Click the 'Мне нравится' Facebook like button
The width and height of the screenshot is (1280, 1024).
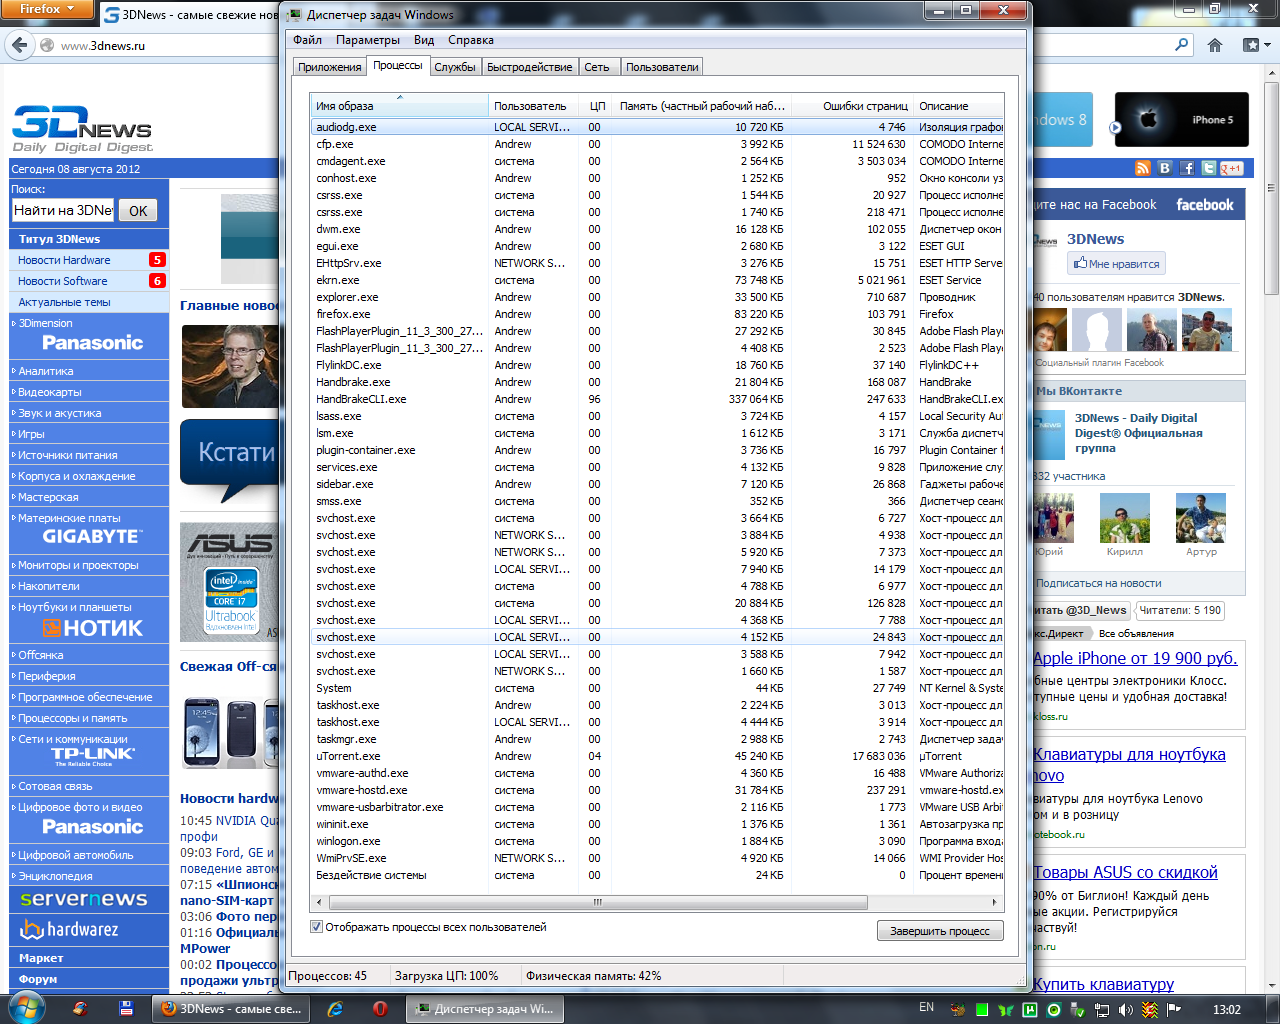pyautogui.click(x=1116, y=264)
